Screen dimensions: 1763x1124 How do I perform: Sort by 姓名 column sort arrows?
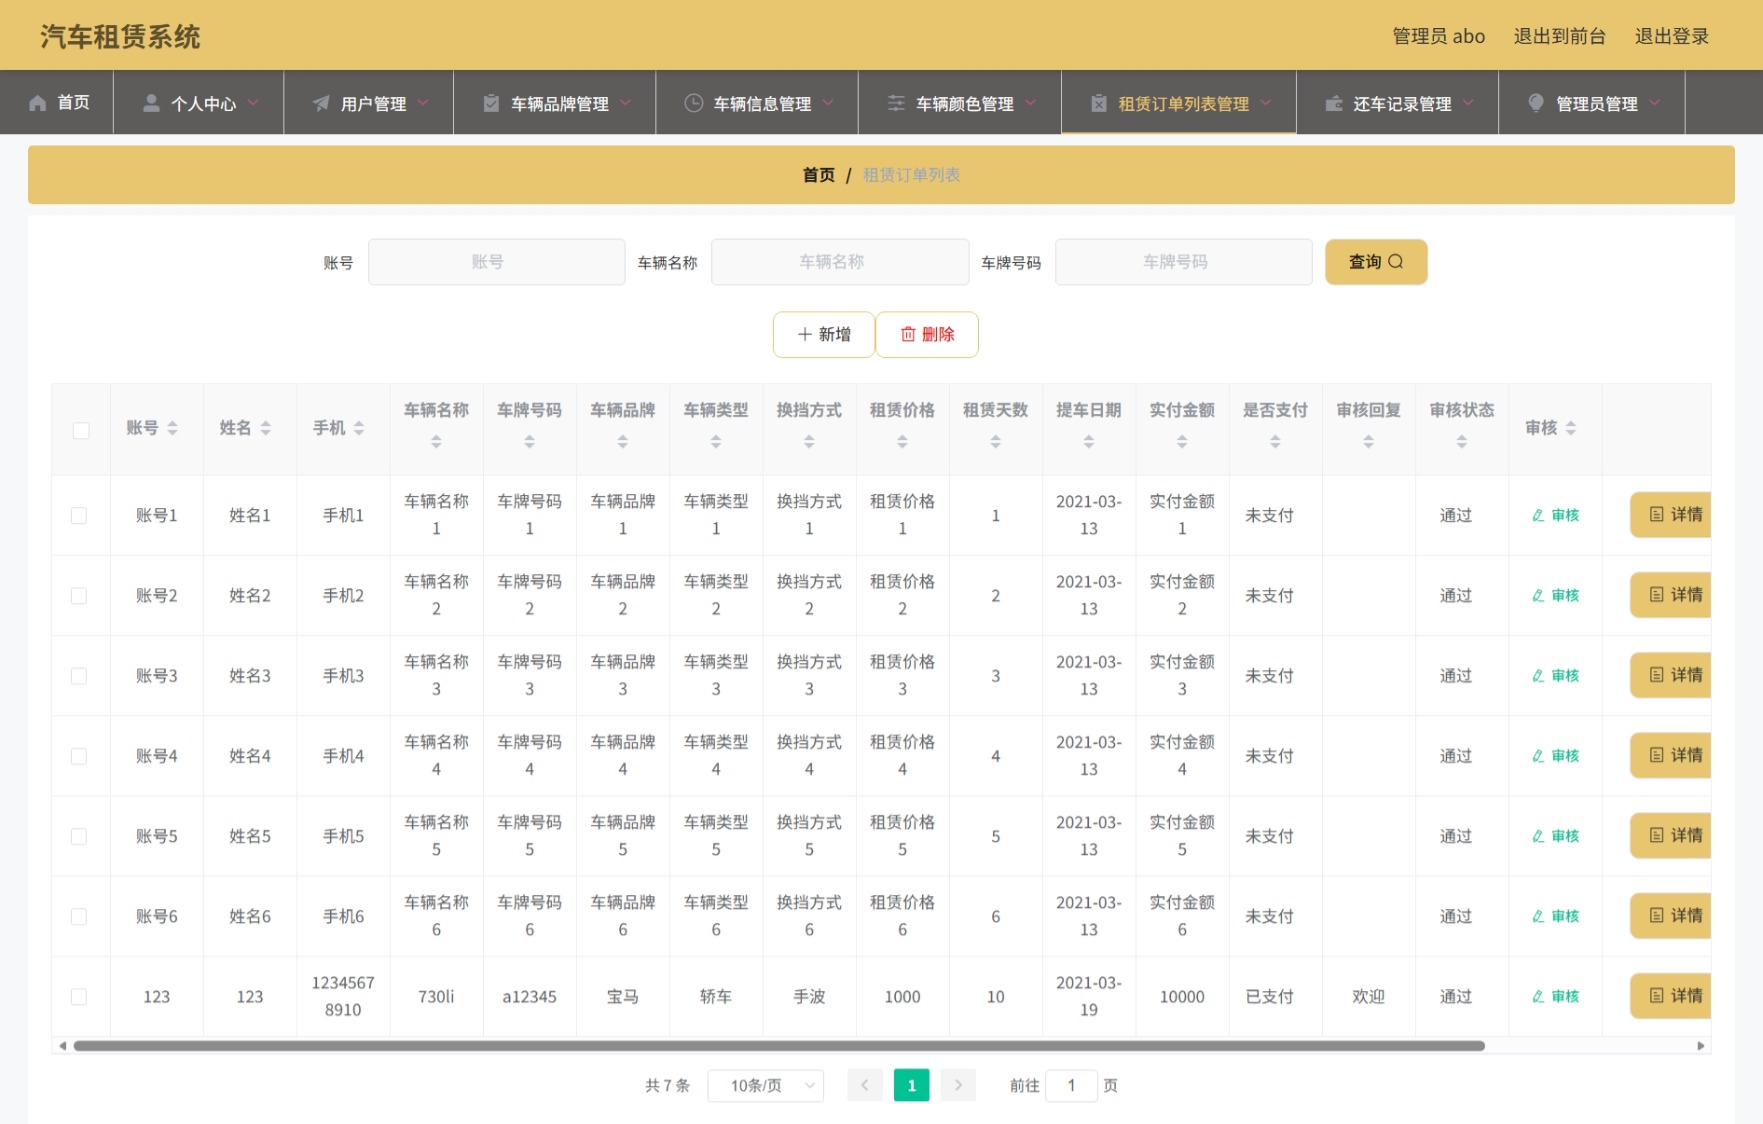click(x=265, y=428)
